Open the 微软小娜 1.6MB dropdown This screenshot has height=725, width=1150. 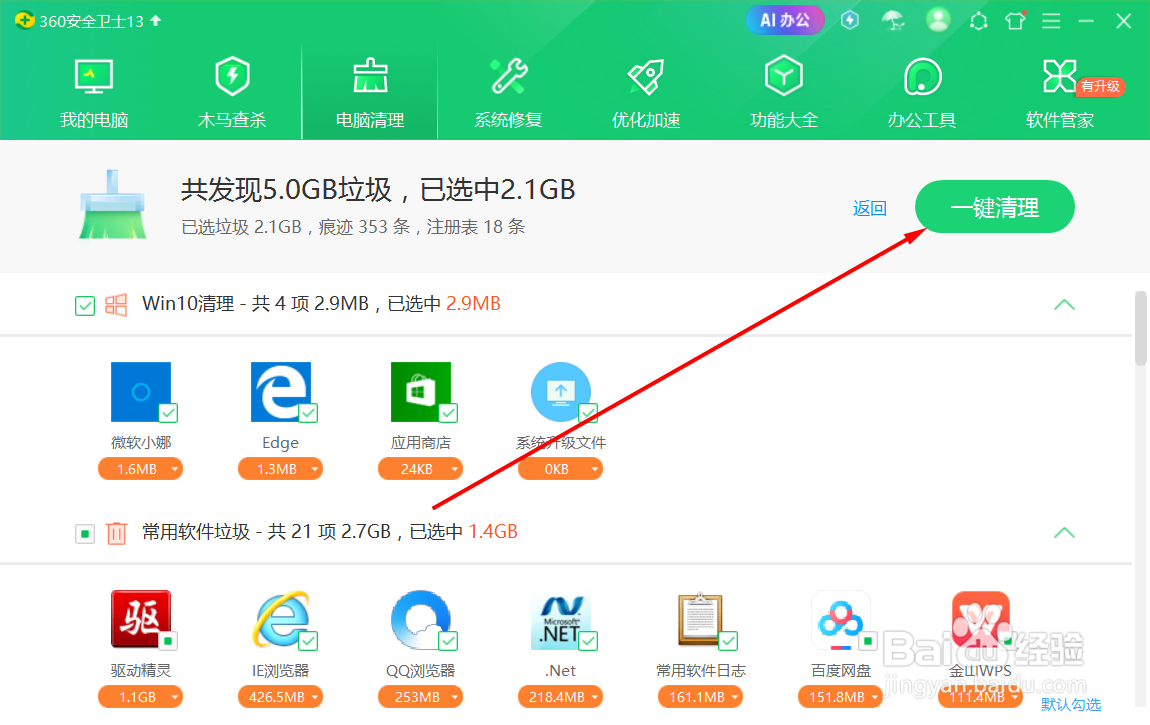point(177,468)
